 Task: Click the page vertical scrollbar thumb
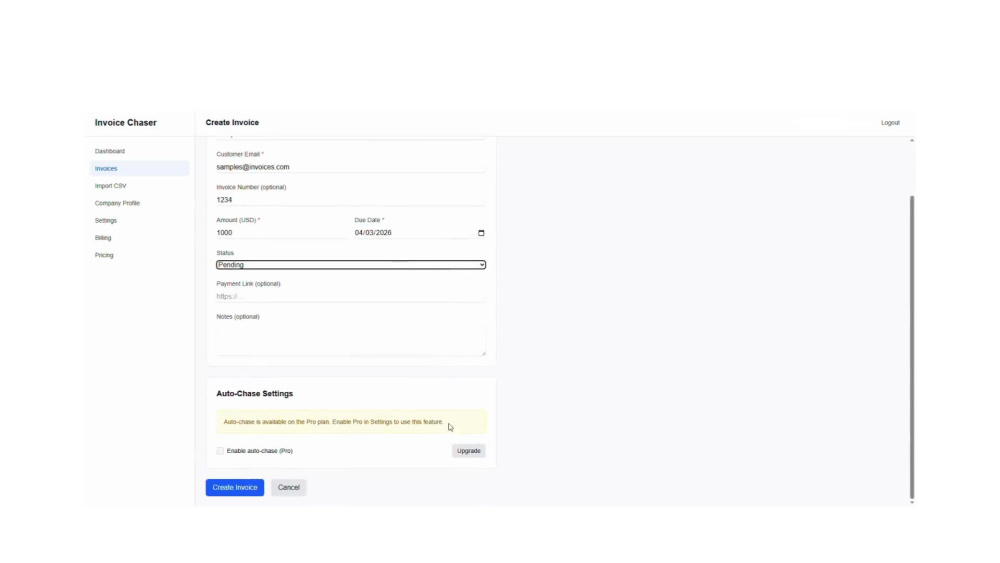pos(912,347)
